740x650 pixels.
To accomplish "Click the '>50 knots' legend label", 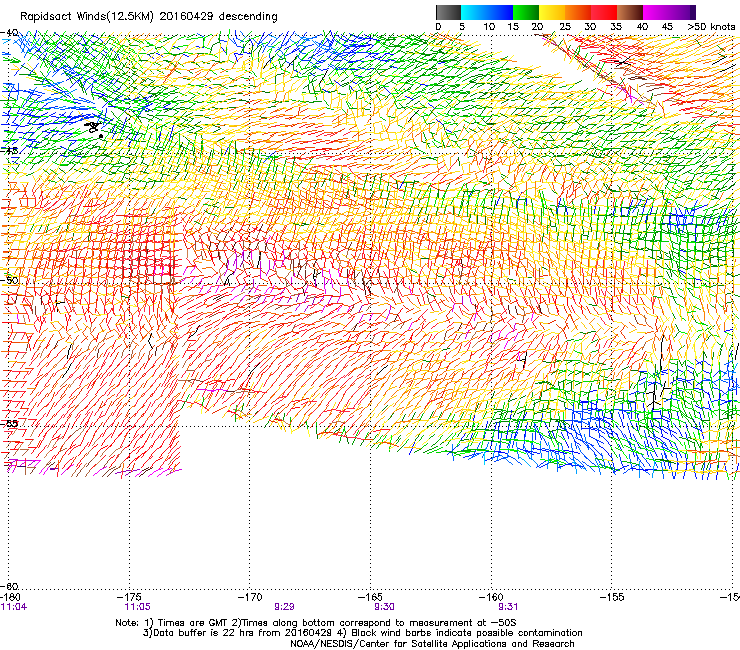I will [x=711, y=27].
